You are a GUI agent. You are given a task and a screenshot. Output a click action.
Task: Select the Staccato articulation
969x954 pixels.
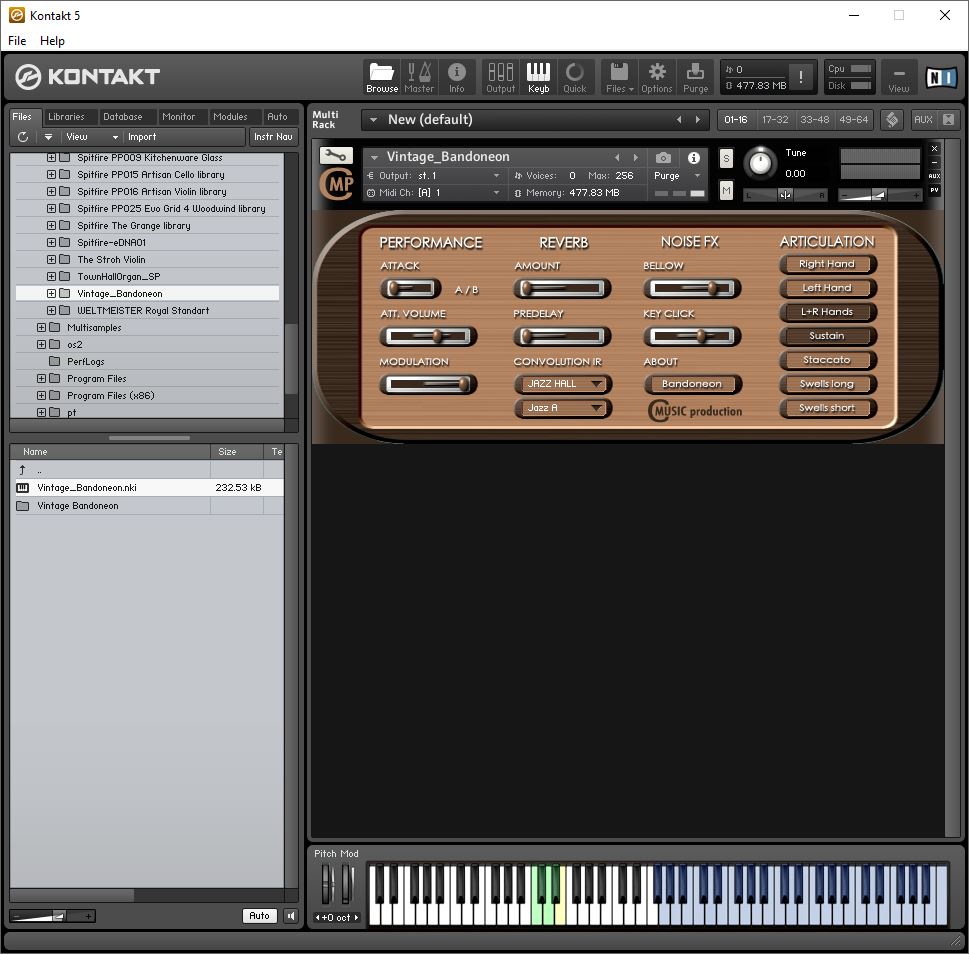click(x=827, y=360)
